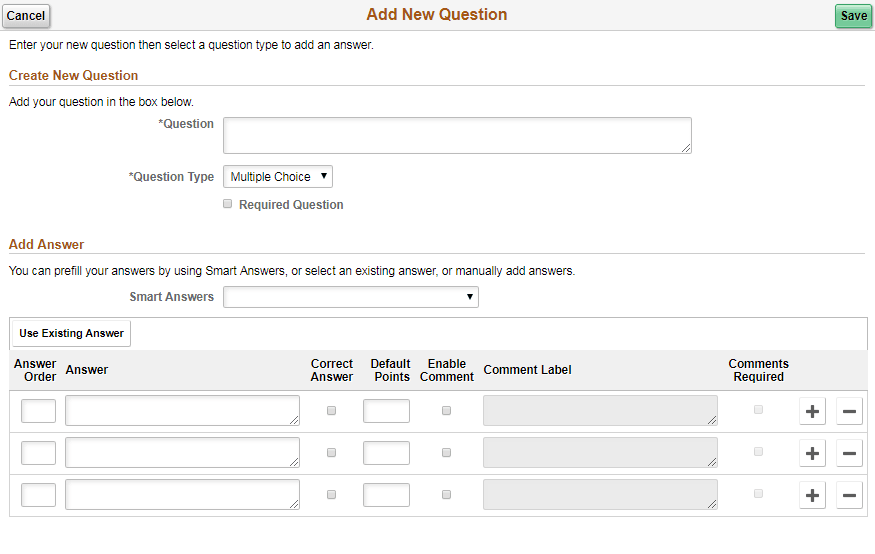Expand the Smart Answers dropdown
This screenshot has width=875, height=554.
(x=350, y=297)
